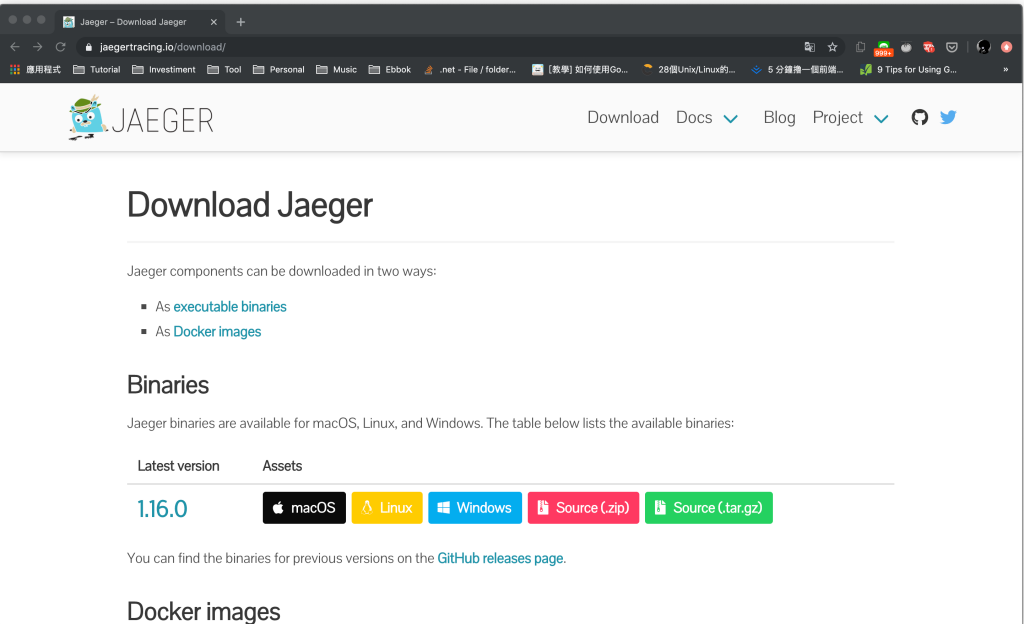
Task: Open the LINE extension with 999+ badge
Action: coord(883,48)
